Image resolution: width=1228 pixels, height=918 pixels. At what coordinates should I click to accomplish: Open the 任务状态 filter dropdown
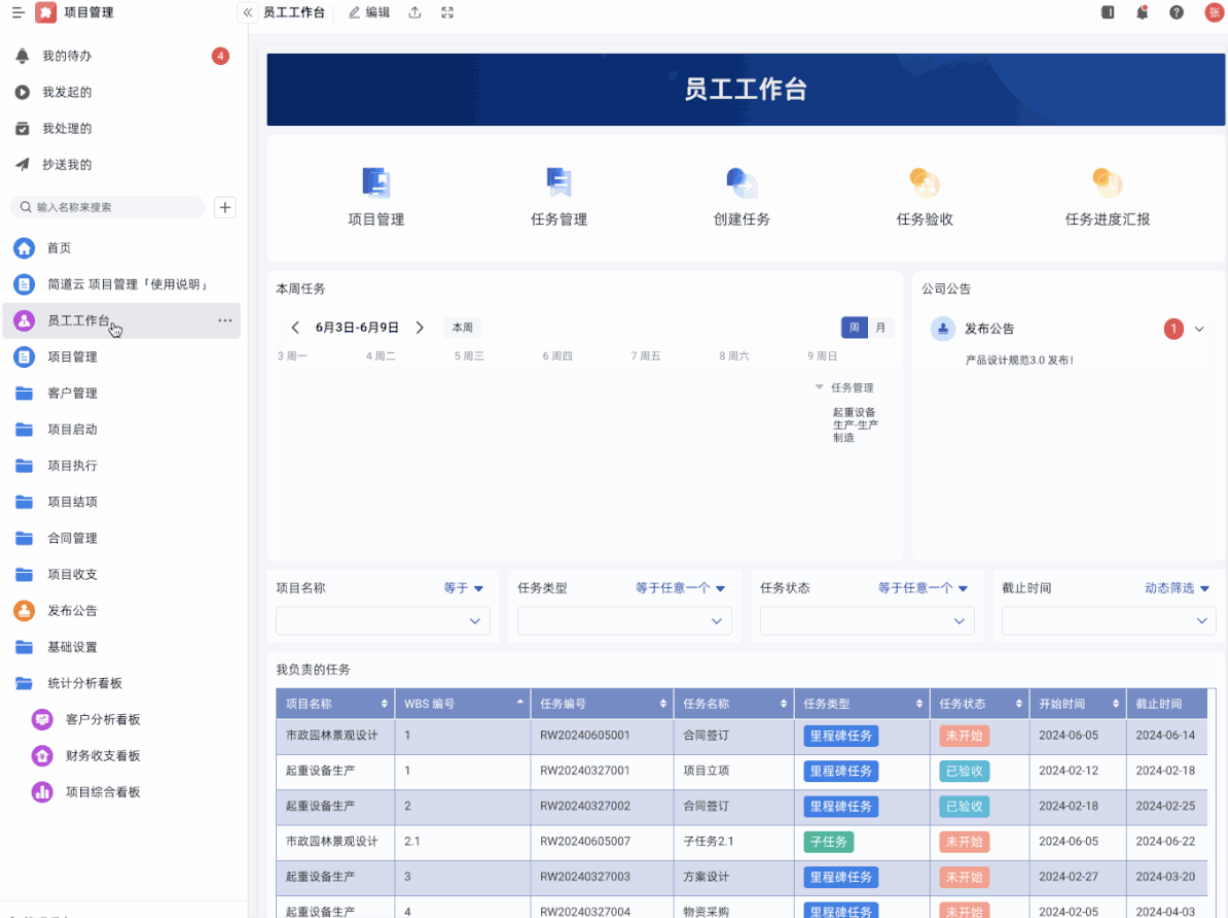pos(866,620)
